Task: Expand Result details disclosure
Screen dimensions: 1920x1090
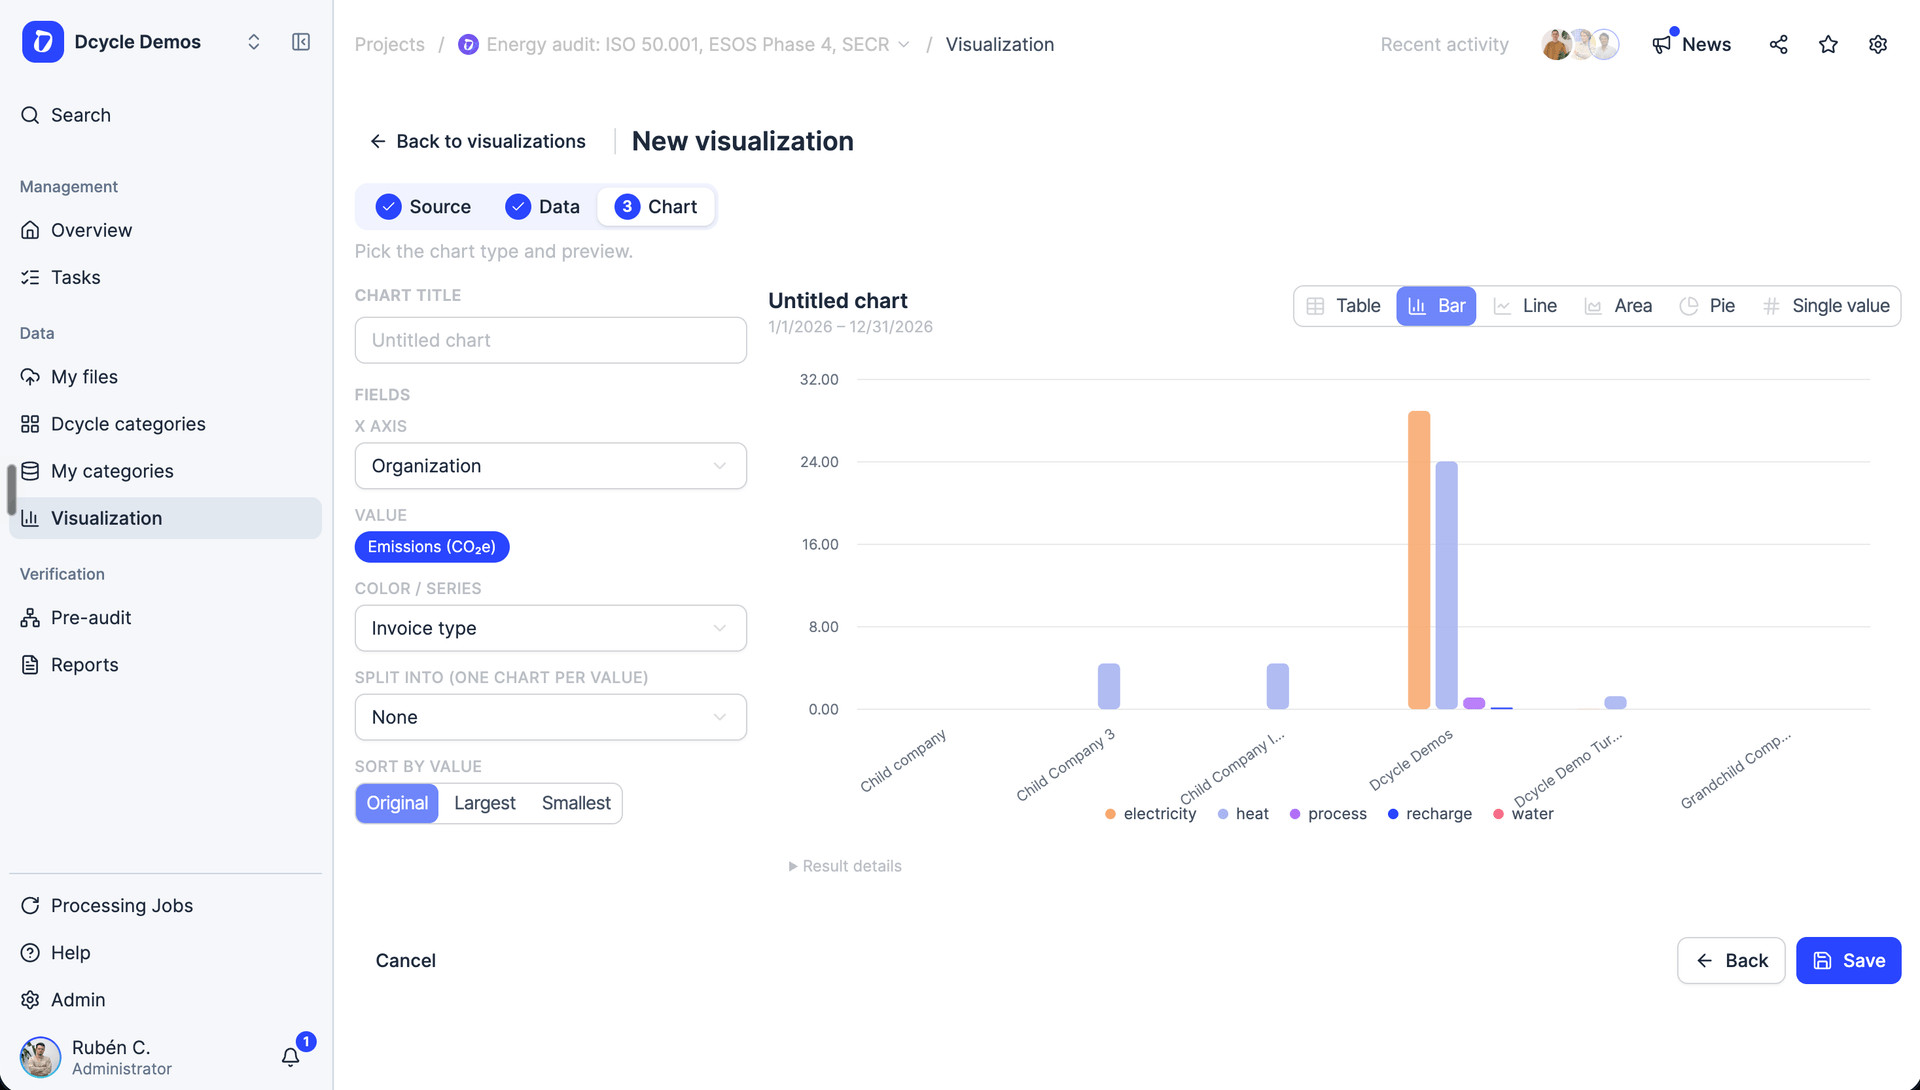Action: click(845, 866)
